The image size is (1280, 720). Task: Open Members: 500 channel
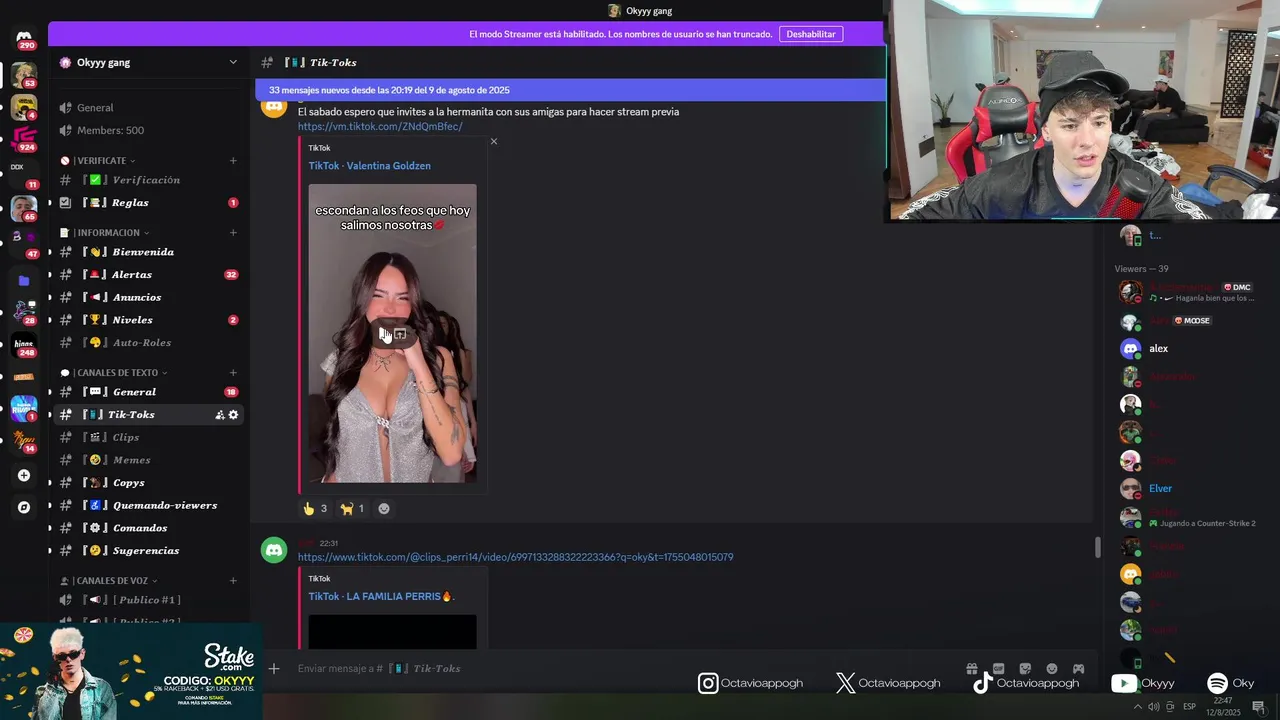pos(148,130)
